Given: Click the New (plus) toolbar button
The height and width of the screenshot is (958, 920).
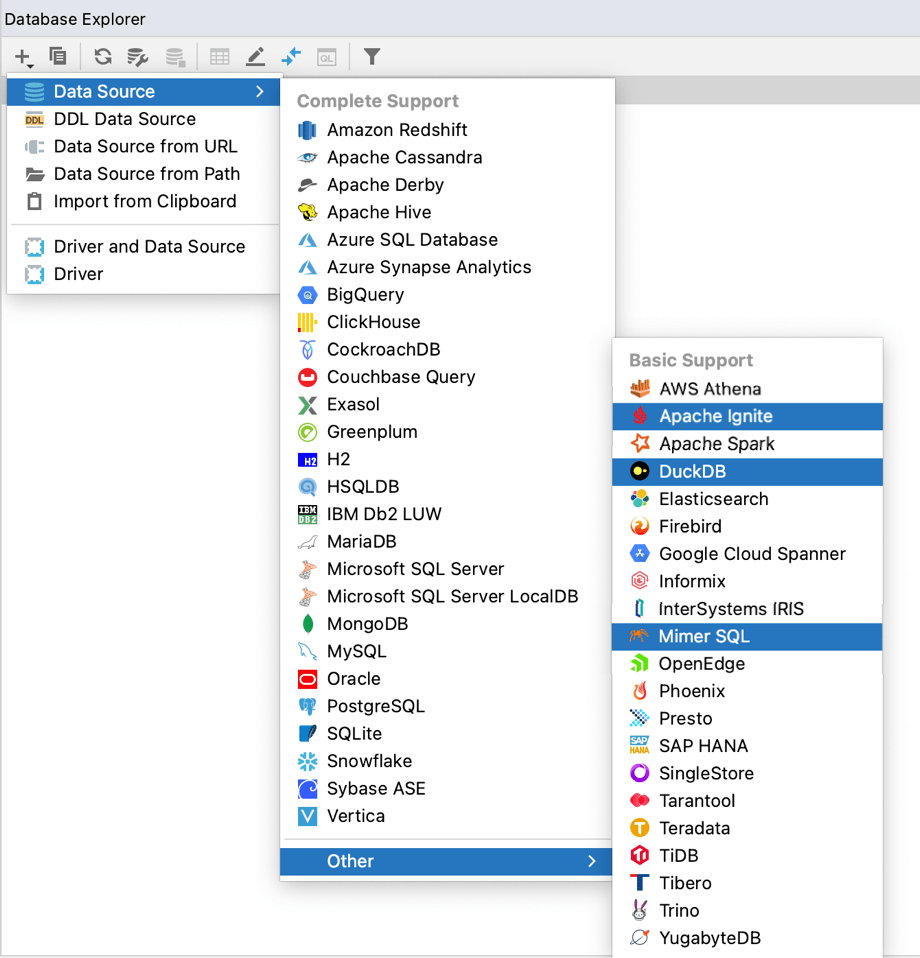Looking at the screenshot, I should (x=22, y=57).
